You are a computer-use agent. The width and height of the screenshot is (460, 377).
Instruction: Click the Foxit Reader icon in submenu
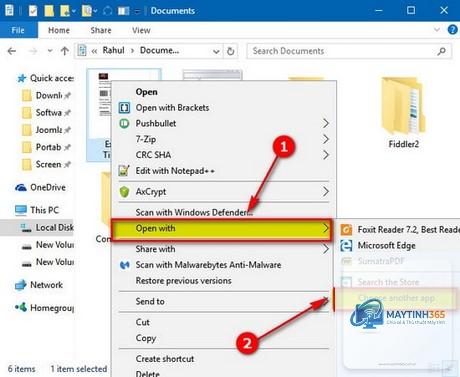[x=346, y=230]
